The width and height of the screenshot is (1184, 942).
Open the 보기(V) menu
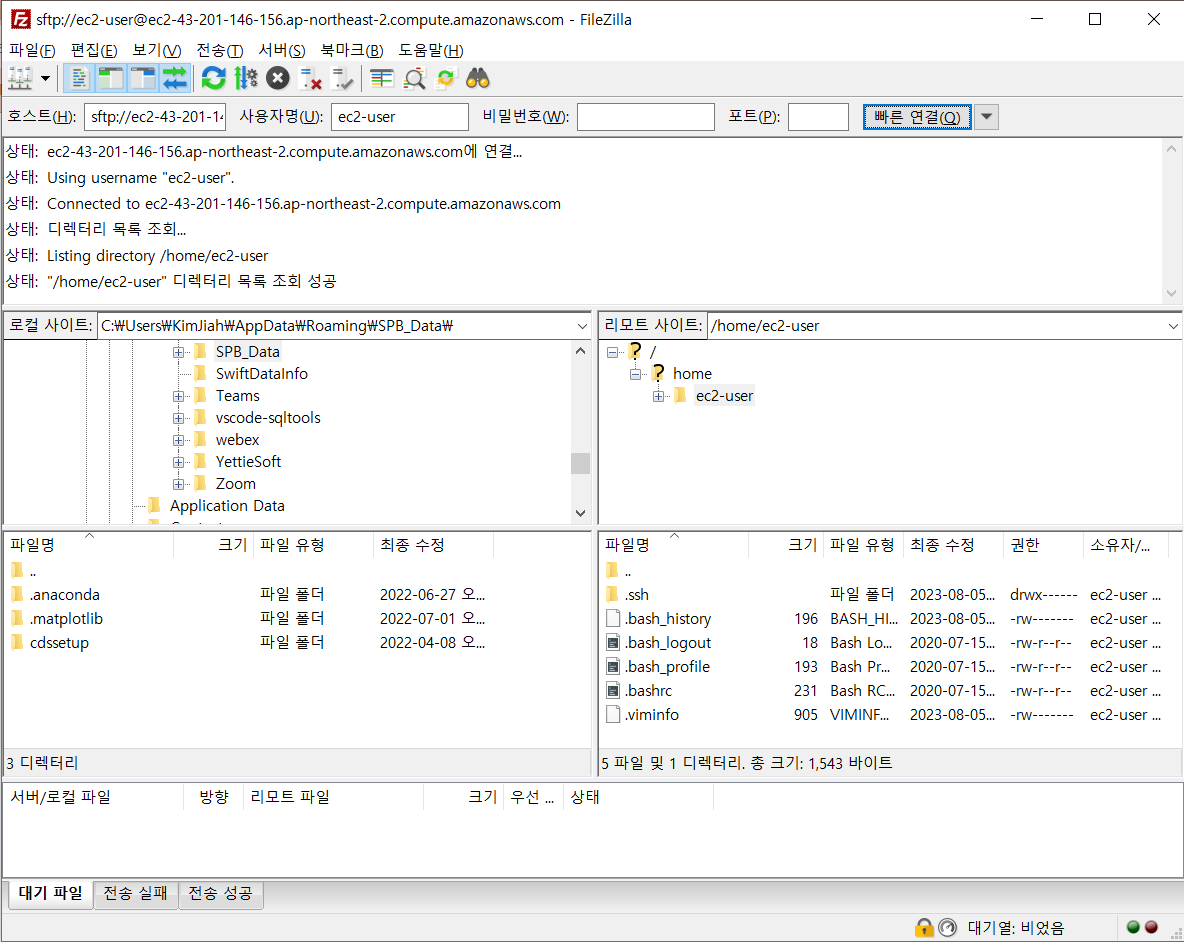point(157,51)
